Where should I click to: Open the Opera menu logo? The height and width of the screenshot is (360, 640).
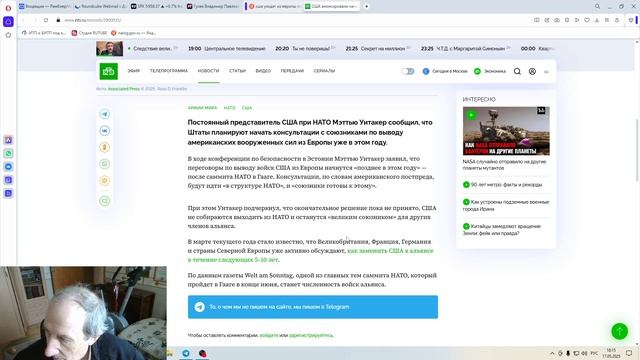tap(8, 8)
